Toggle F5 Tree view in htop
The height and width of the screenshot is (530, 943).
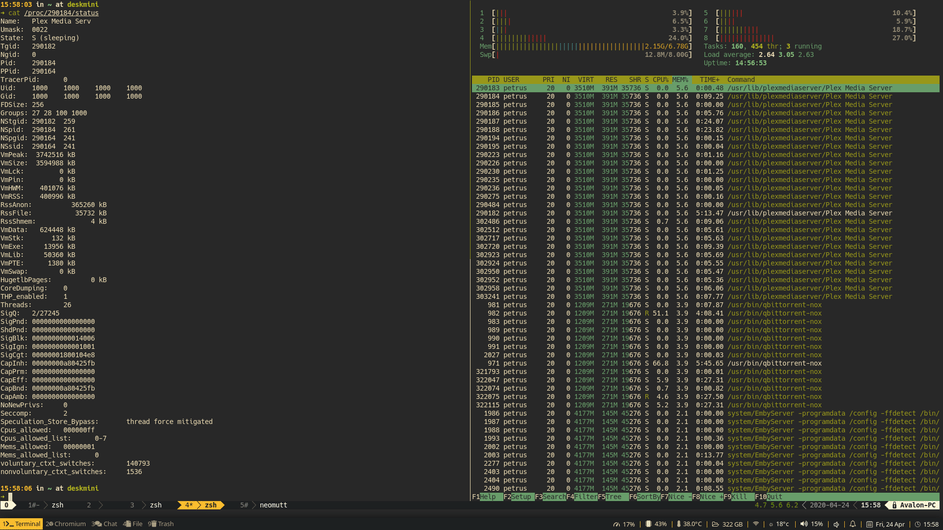click(613, 497)
